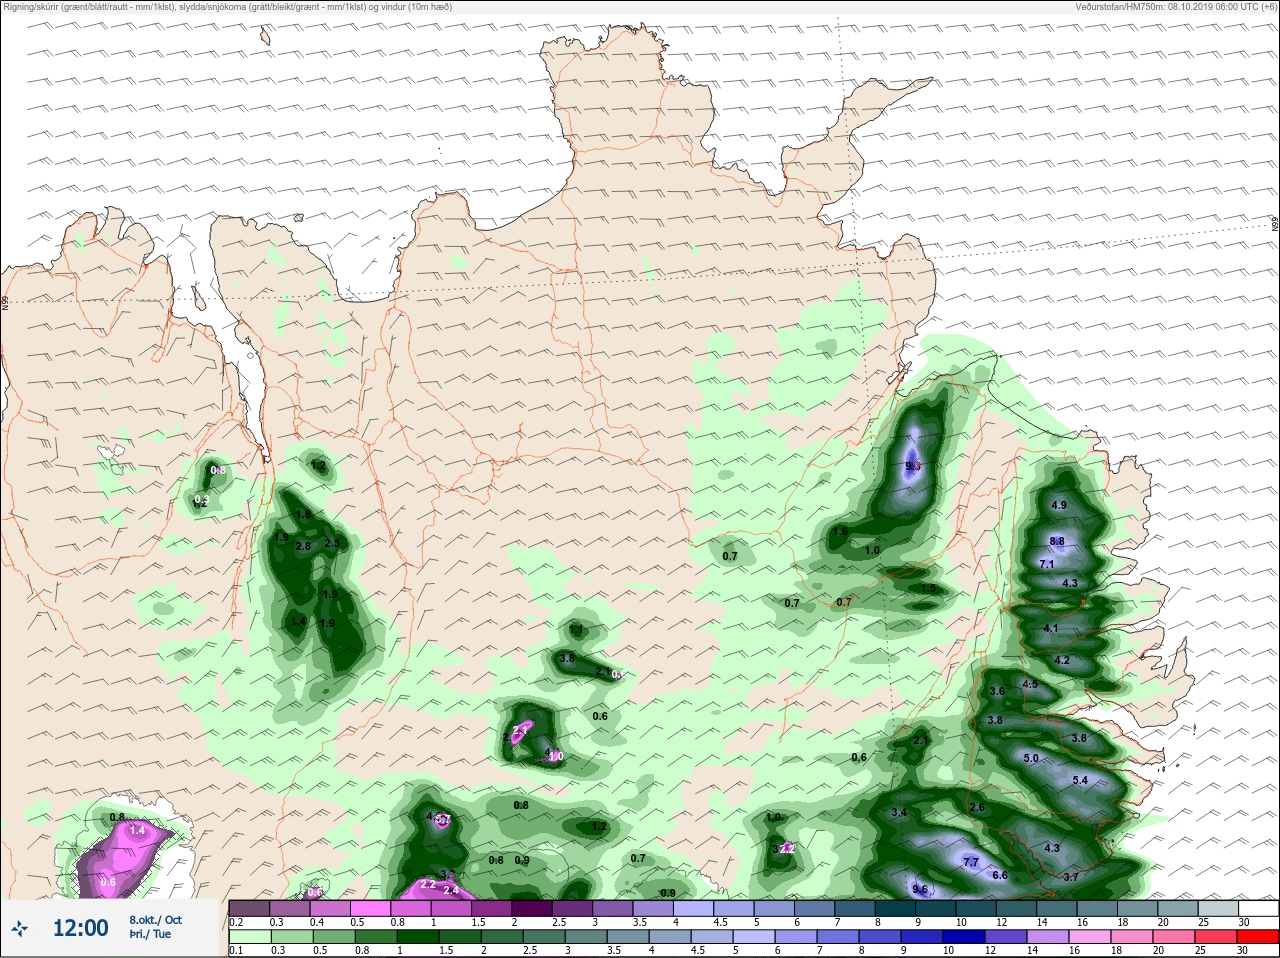Click the 3.4 precipitation value on map
This screenshot has height=958, width=1280.
898,812
